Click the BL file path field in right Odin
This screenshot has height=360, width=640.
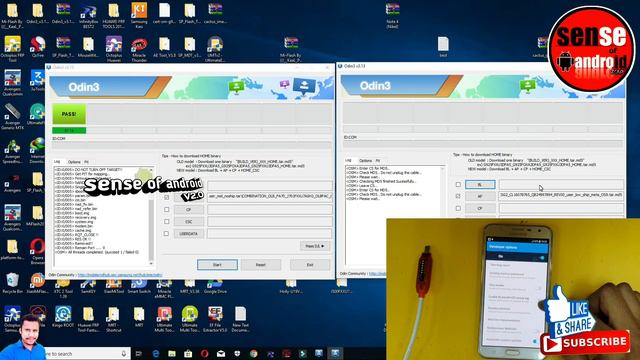pos(561,184)
